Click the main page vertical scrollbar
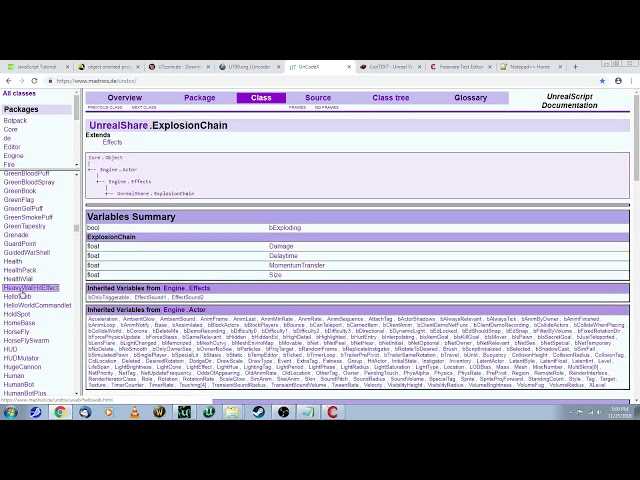Viewport: 640px width, 480px height. tap(636, 139)
